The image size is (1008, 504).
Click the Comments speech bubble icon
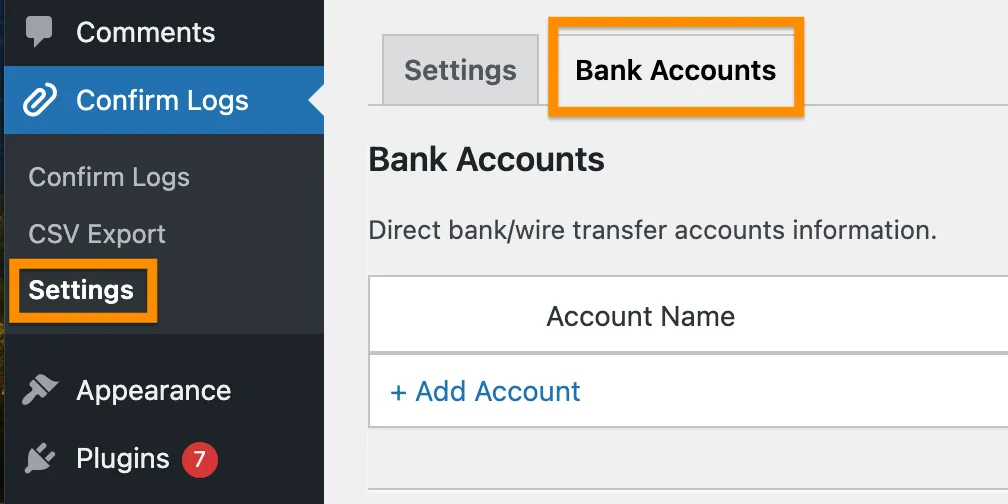[40, 32]
